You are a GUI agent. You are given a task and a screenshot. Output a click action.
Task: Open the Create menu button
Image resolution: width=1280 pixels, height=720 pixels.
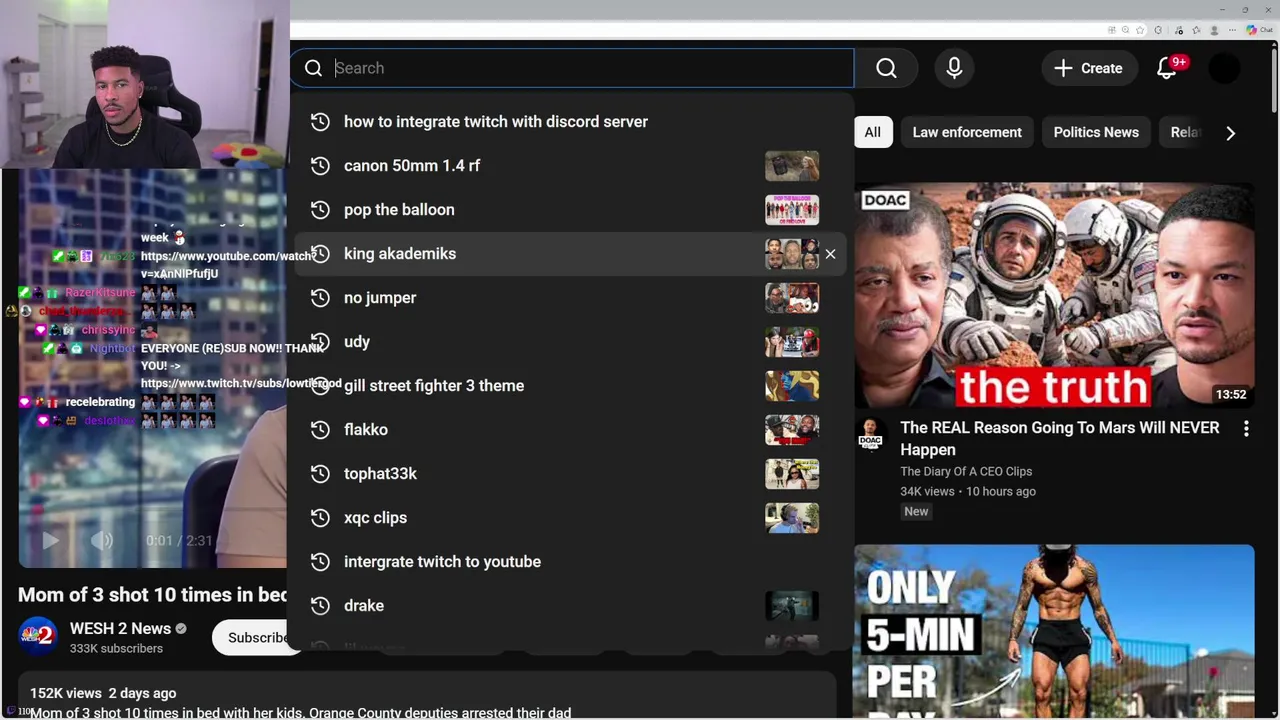[x=1089, y=68]
